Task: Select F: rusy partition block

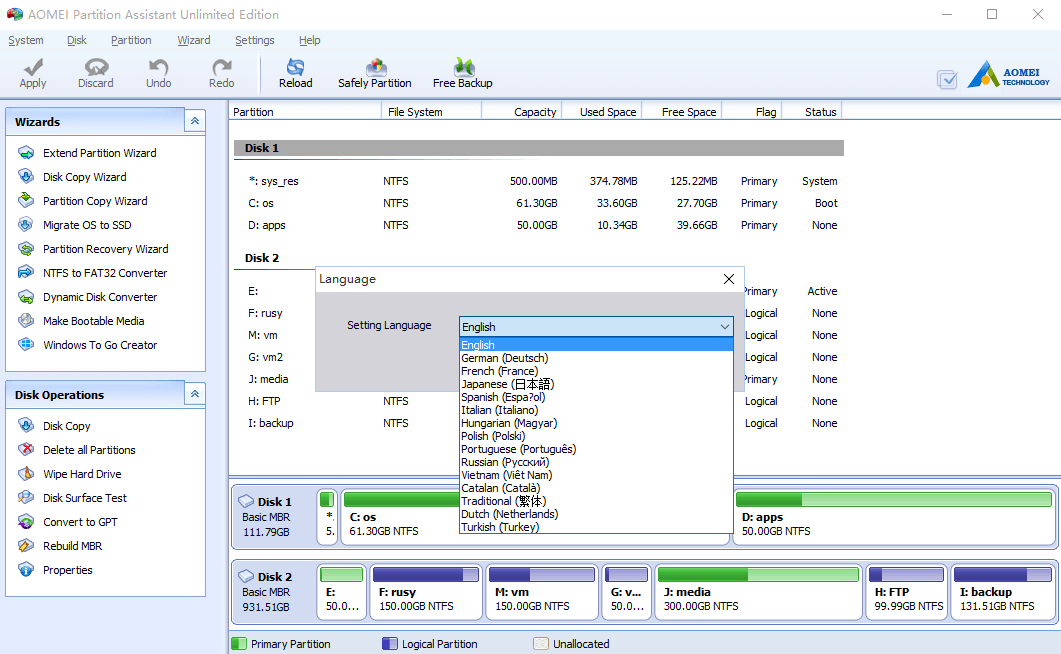Action: pos(426,592)
